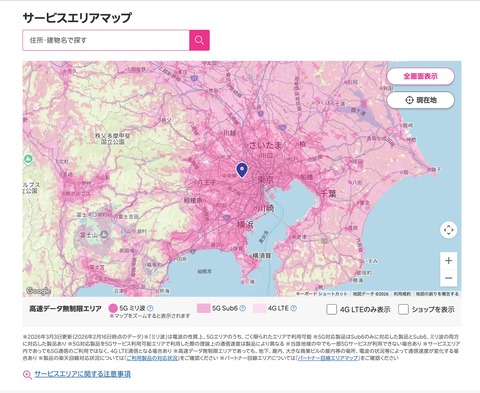Focus the address or building search field
Viewport: 480px width, 393px height.
point(106,40)
